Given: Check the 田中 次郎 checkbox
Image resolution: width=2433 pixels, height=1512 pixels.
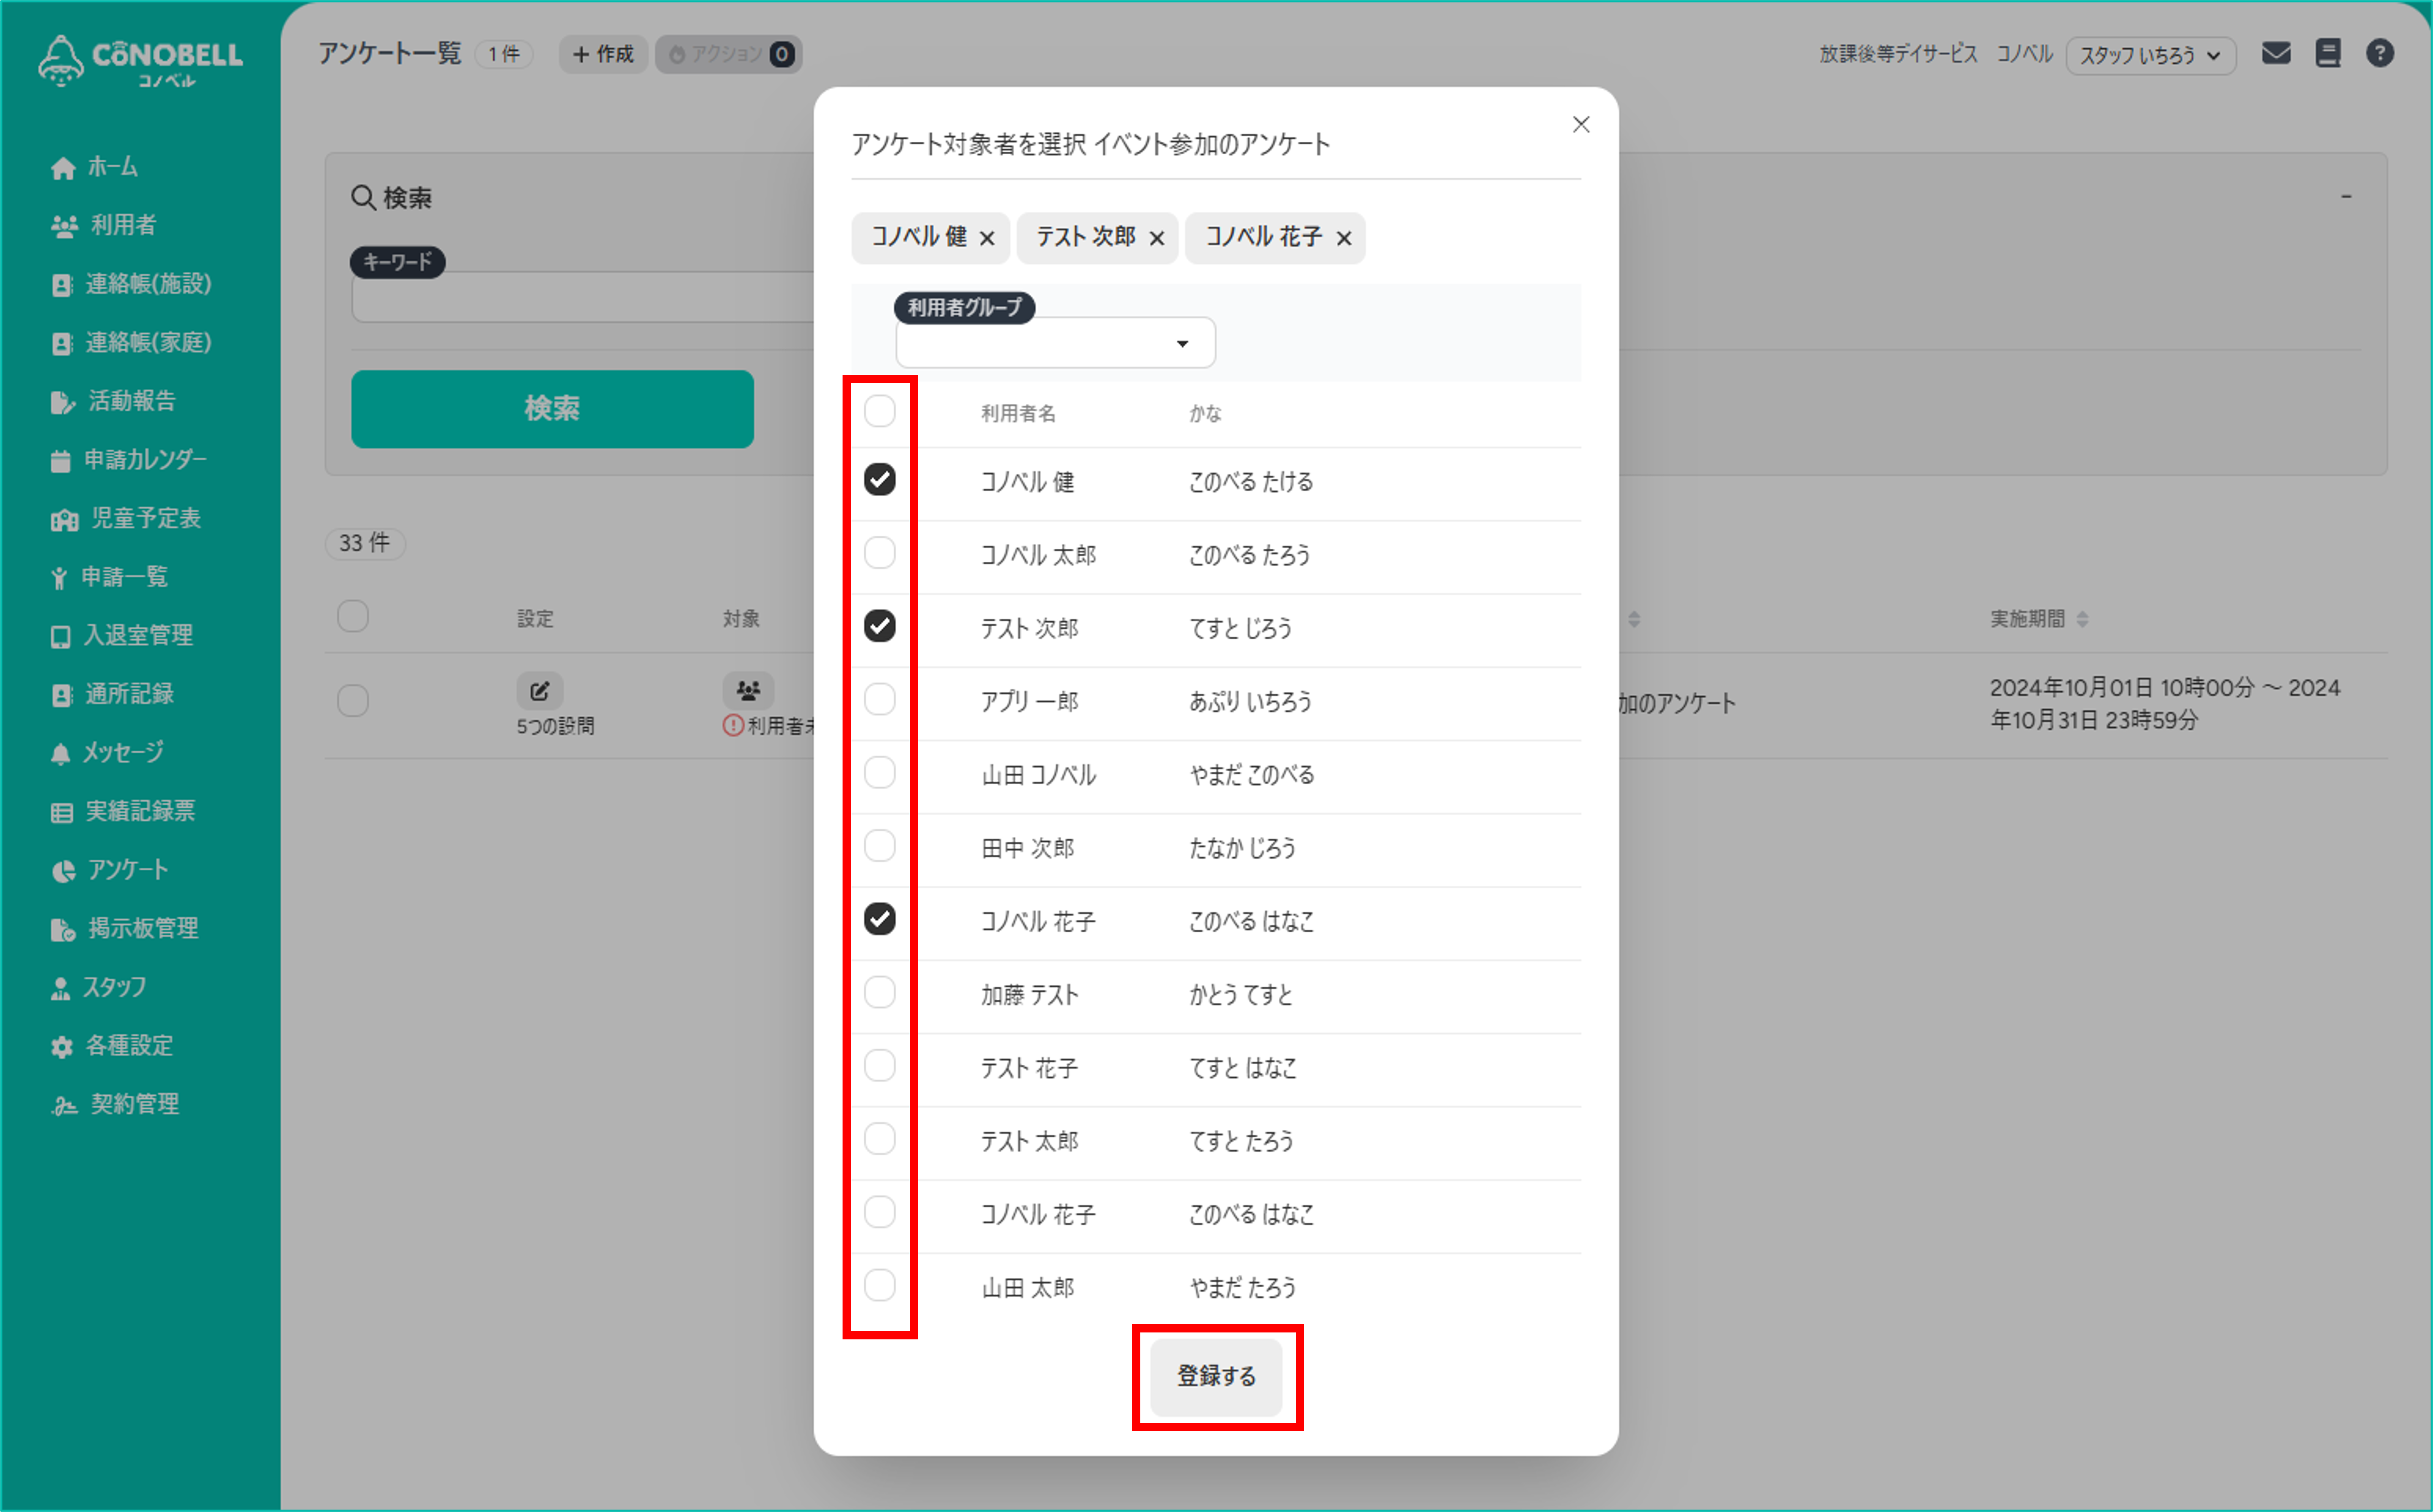Looking at the screenshot, I should pyautogui.click(x=880, y=846).
